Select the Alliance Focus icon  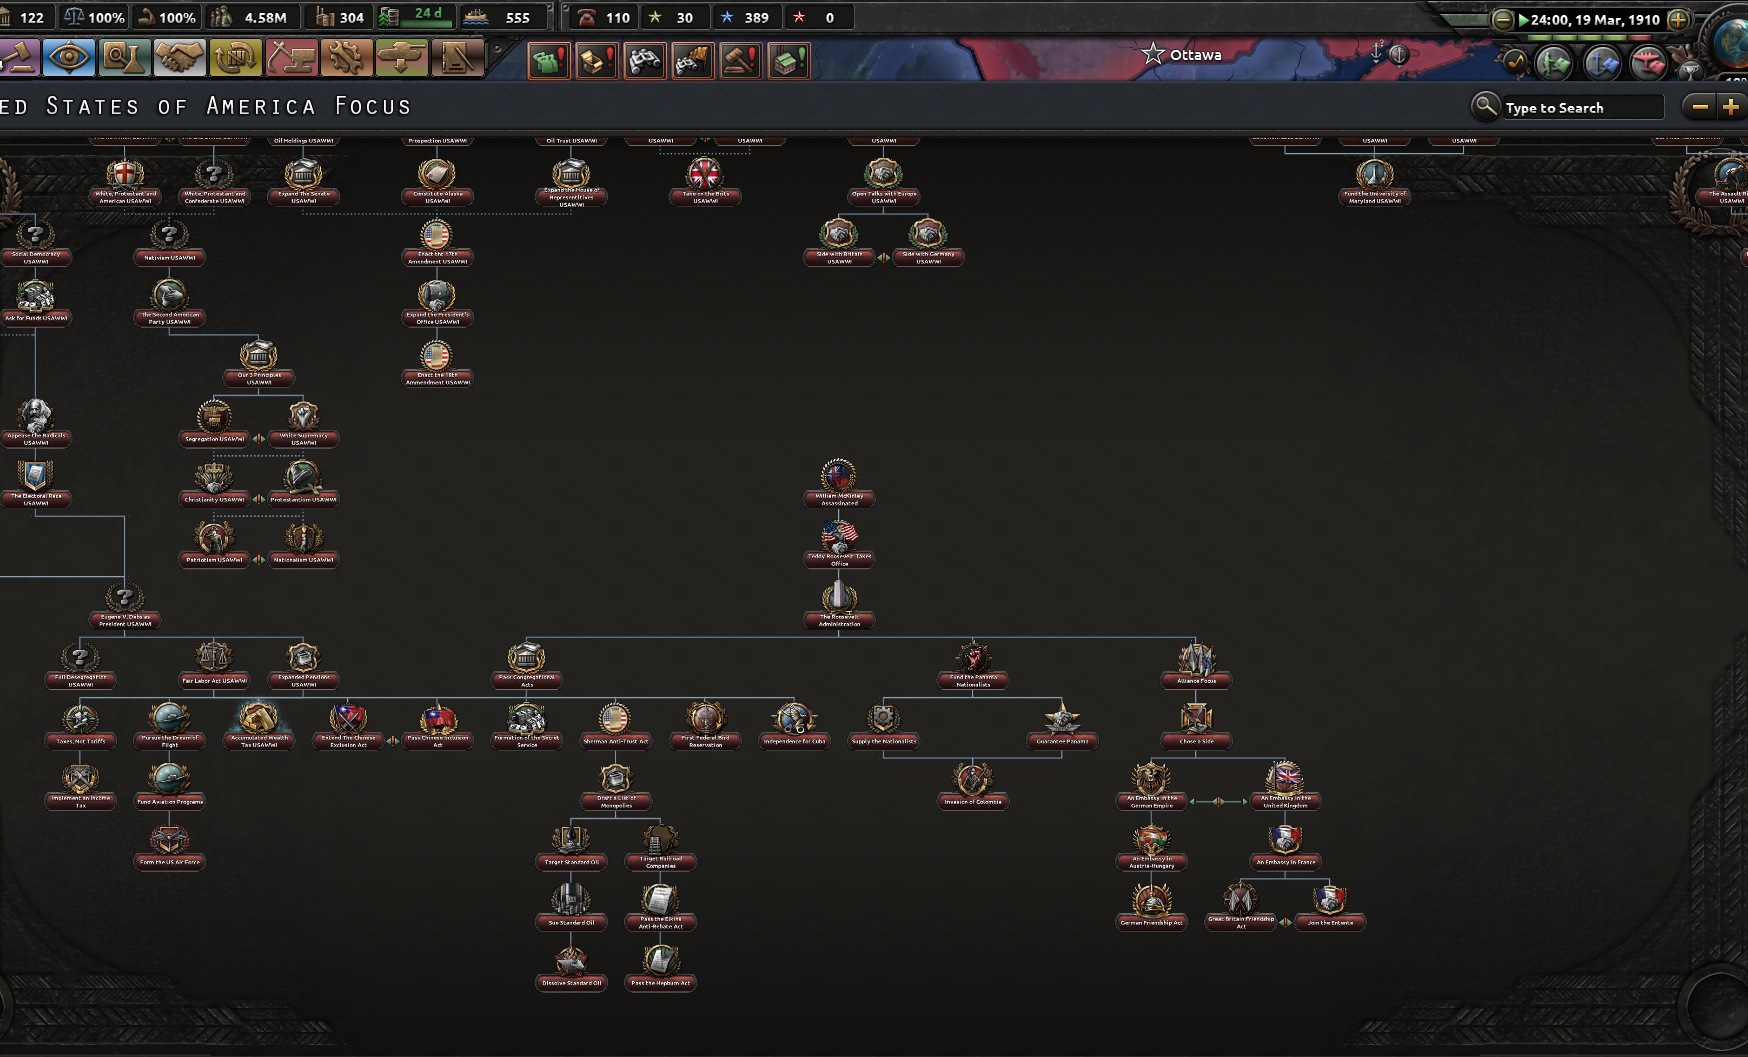tap(1196, 666)
